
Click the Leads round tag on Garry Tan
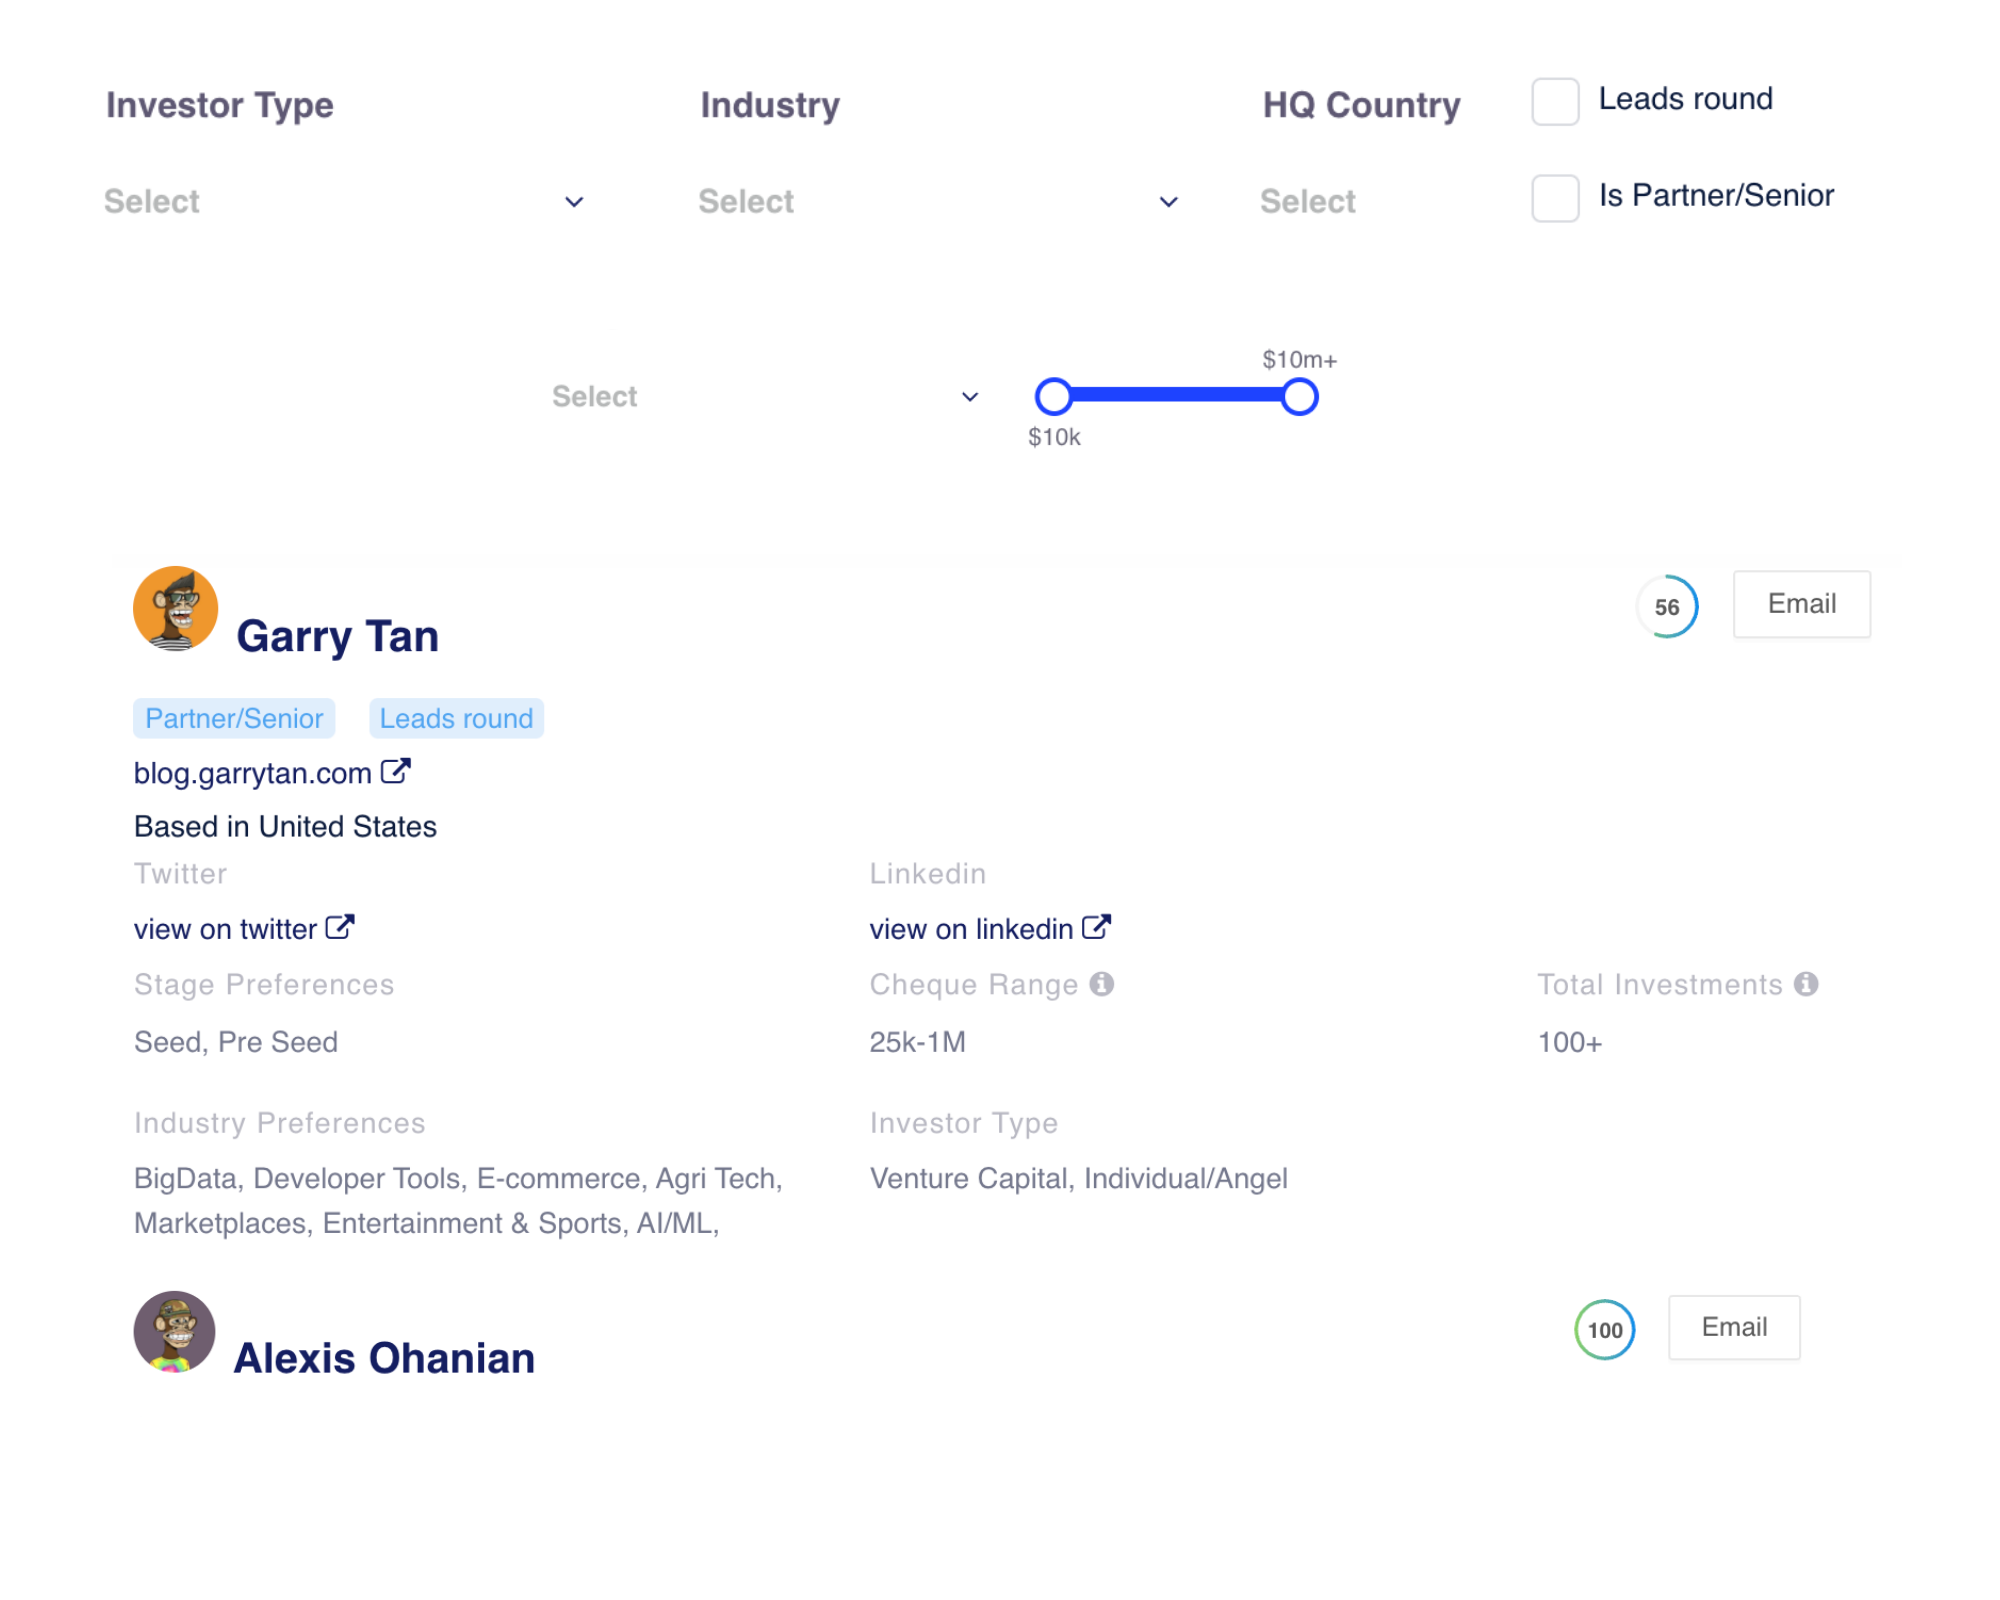(456, 719)
